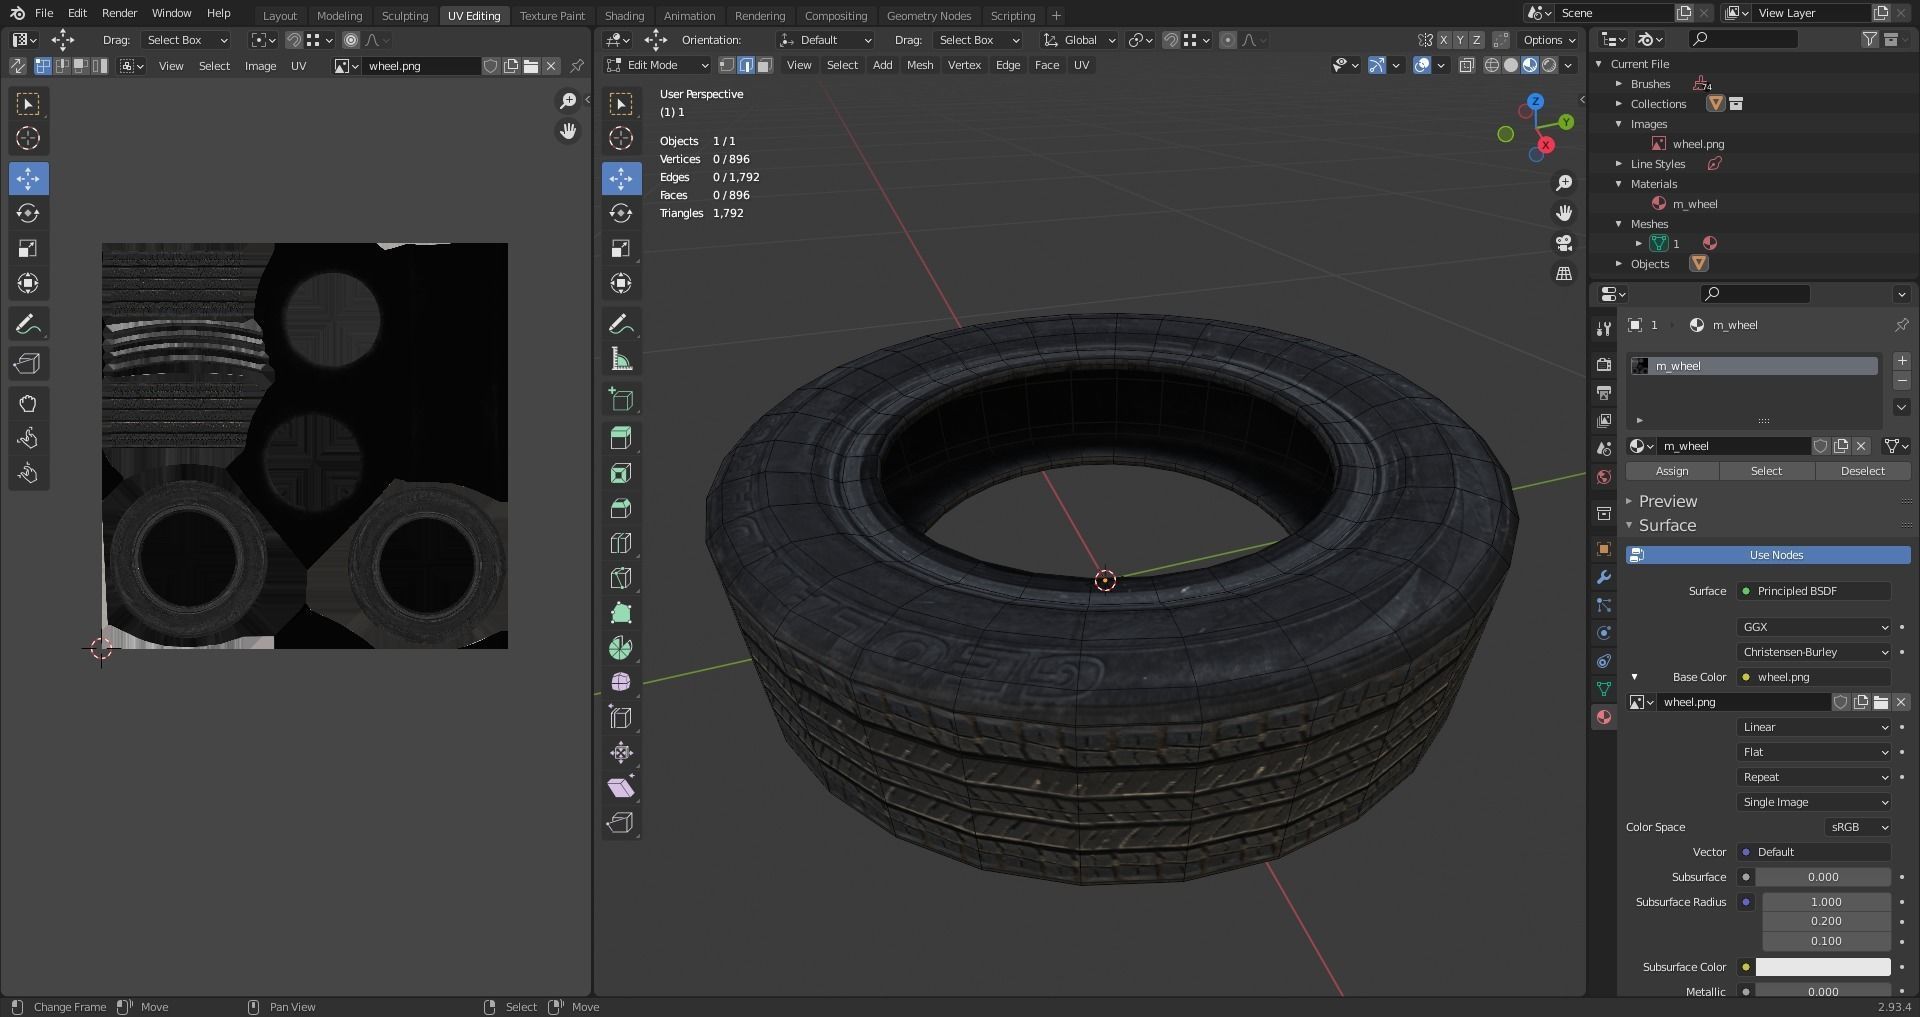Select the Edge Slide tool
Screen dimensions: 1920x1017
tap(621, 717)
